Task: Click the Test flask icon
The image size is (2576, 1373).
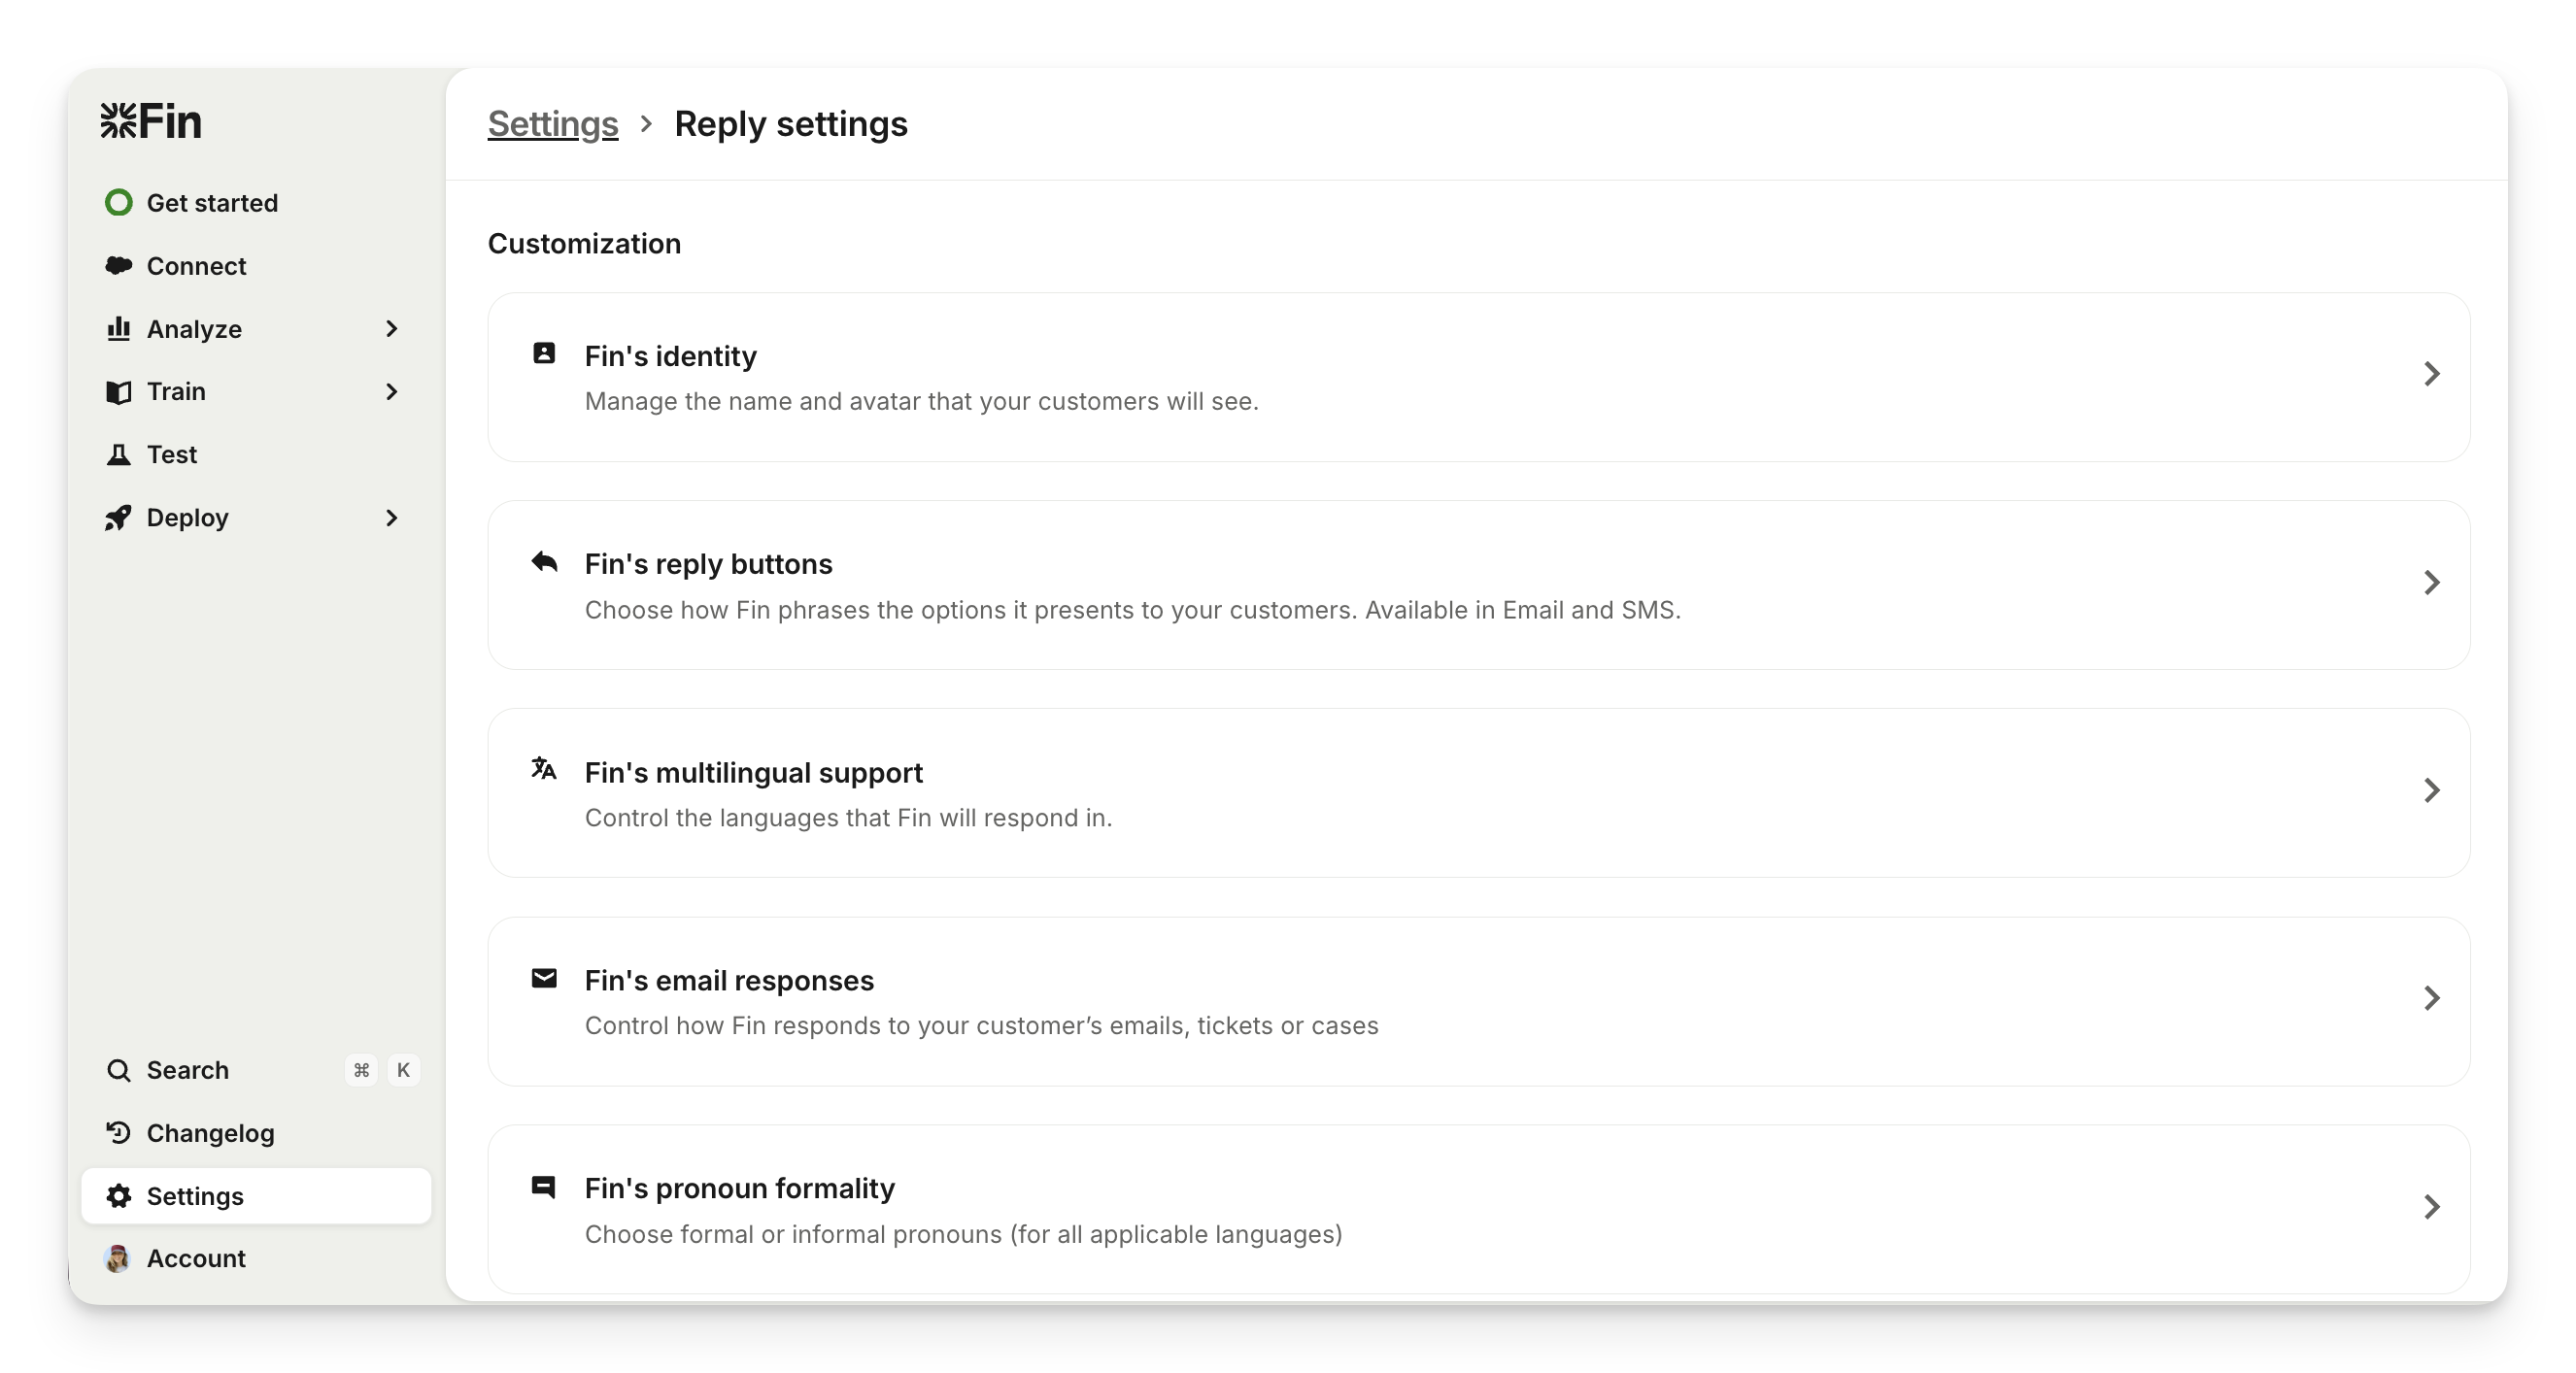Action: tap(118, 455)
